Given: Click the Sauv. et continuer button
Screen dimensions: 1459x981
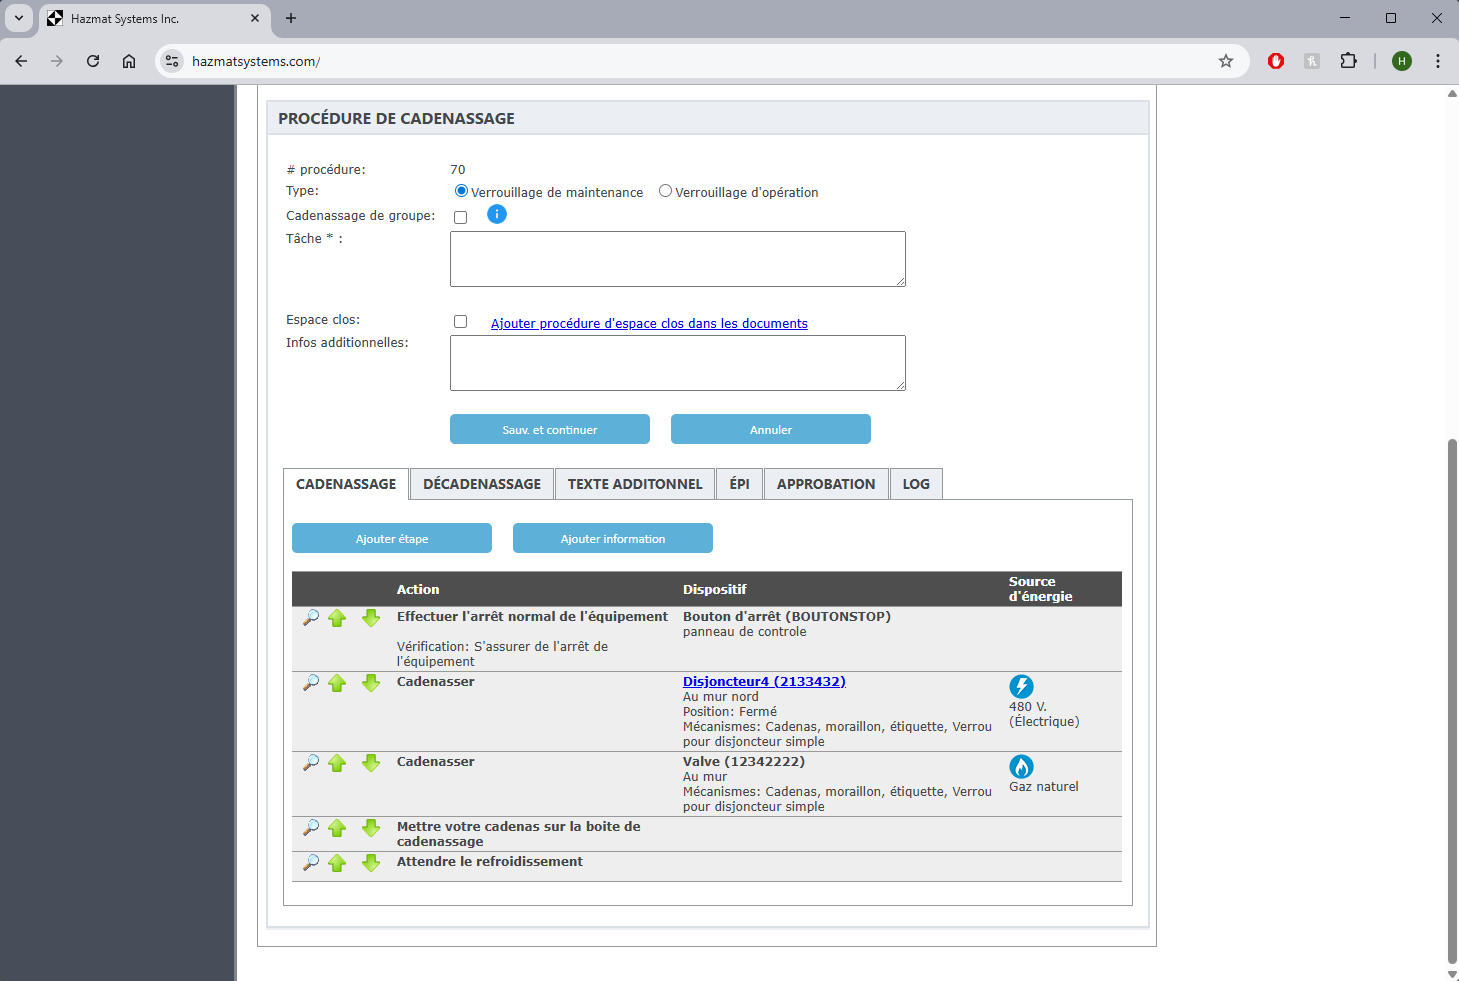Looking at the screenshot, I should (550, 429).
